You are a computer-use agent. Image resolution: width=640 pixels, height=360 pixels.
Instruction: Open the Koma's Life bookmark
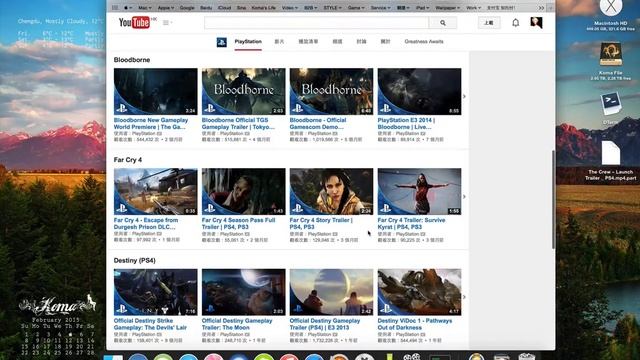264,8
